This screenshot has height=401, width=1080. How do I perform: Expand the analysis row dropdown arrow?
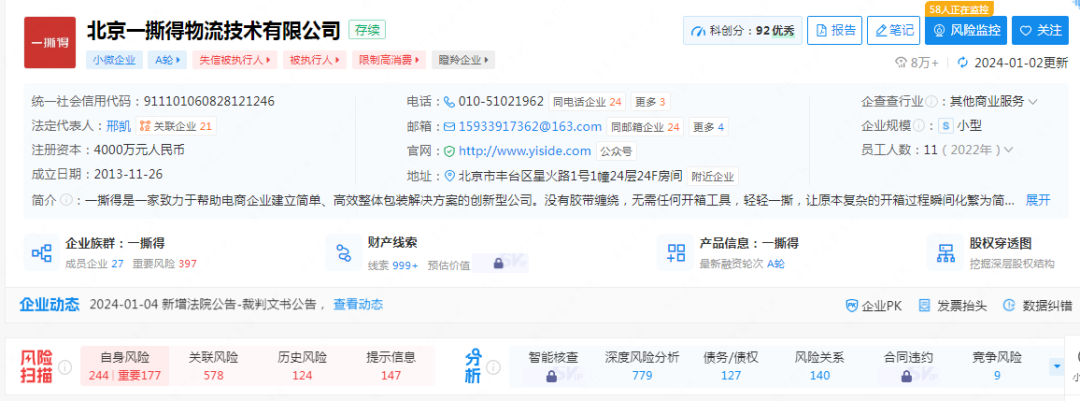[1057, 367]
